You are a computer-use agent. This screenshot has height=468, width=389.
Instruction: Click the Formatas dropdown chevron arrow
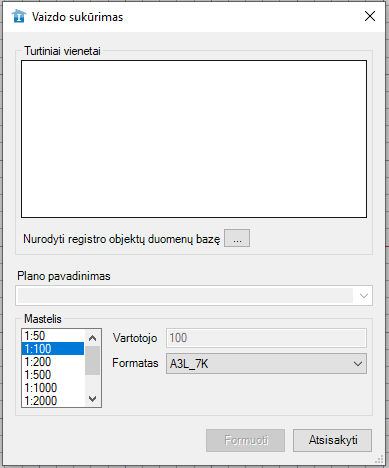tap(358, 364)
